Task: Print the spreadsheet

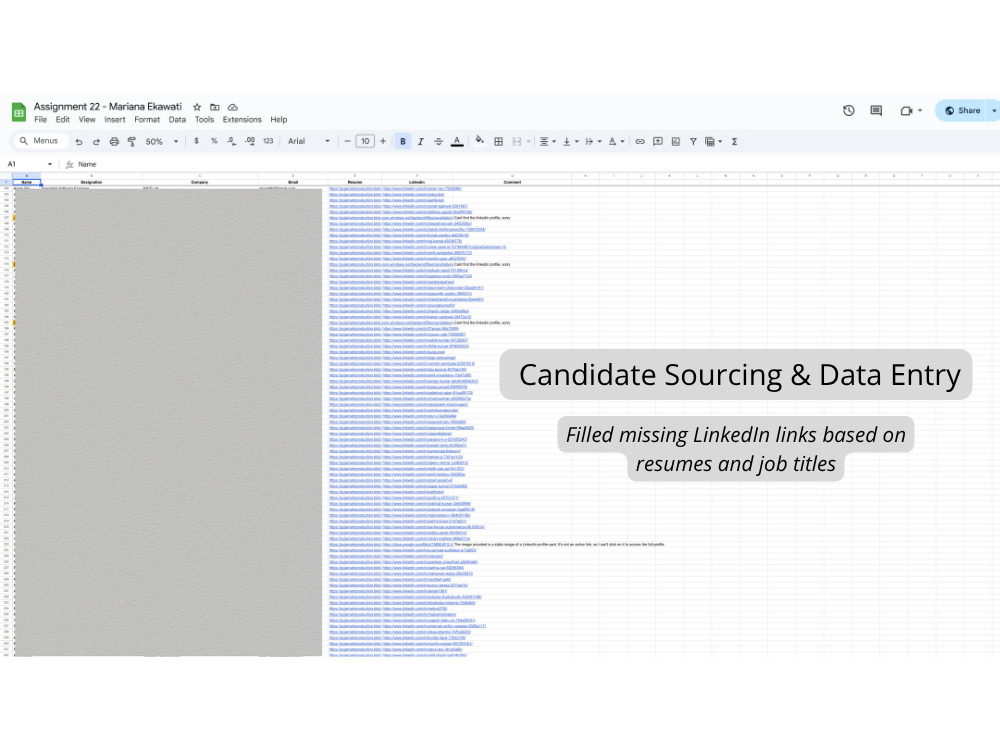Action: [114, 142]
